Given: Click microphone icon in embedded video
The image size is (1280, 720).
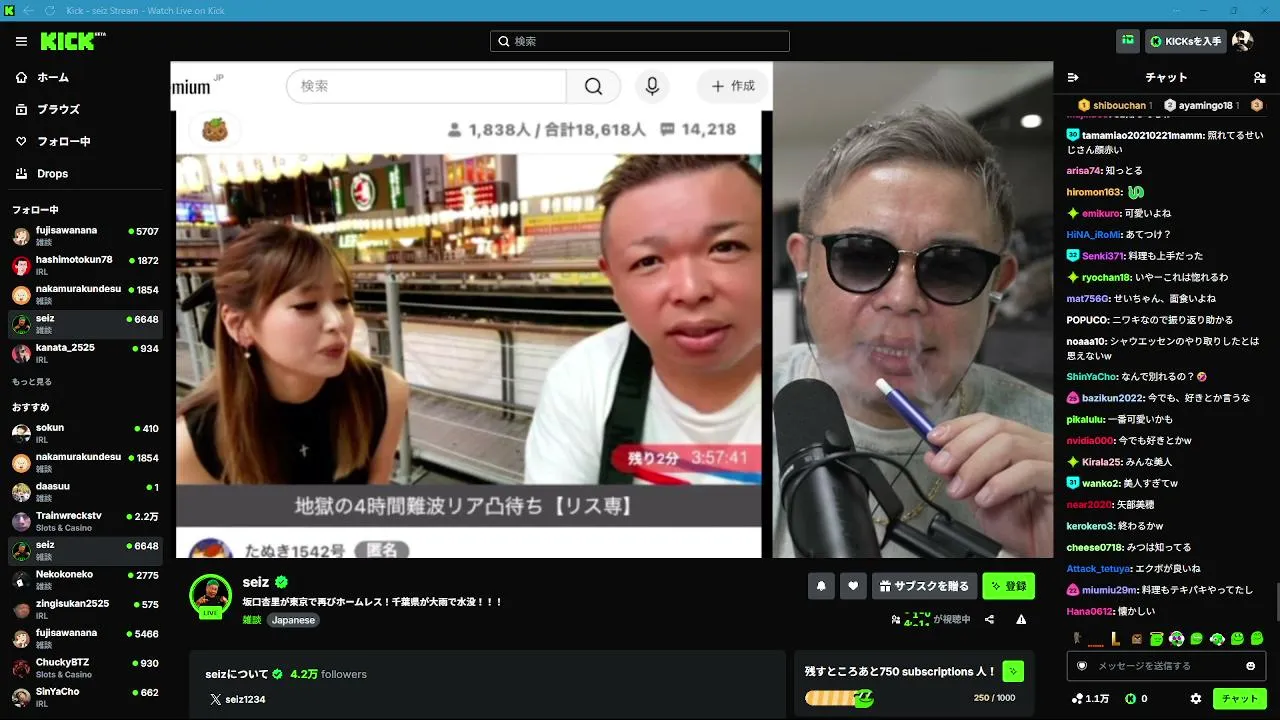Looking at the screenshot, I should point(652,86).
